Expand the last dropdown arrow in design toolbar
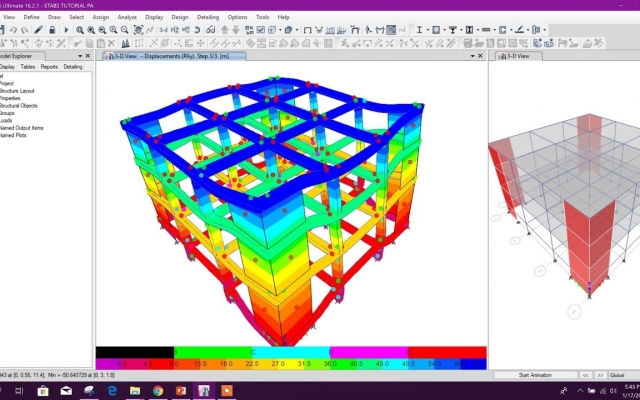Image resolution: width=640 pixels, height=400 pixels. click(544, 30)
